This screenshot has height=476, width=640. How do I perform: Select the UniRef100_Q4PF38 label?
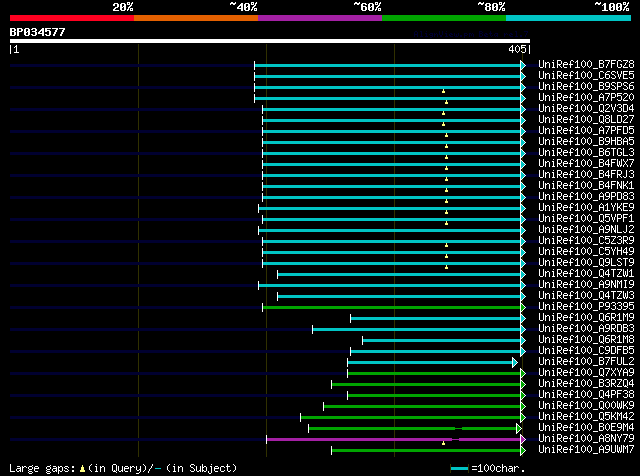point(586,395)
